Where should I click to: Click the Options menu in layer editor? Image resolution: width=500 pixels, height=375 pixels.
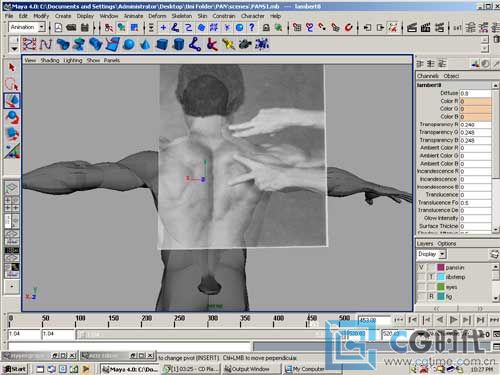(x=446, y=244)
